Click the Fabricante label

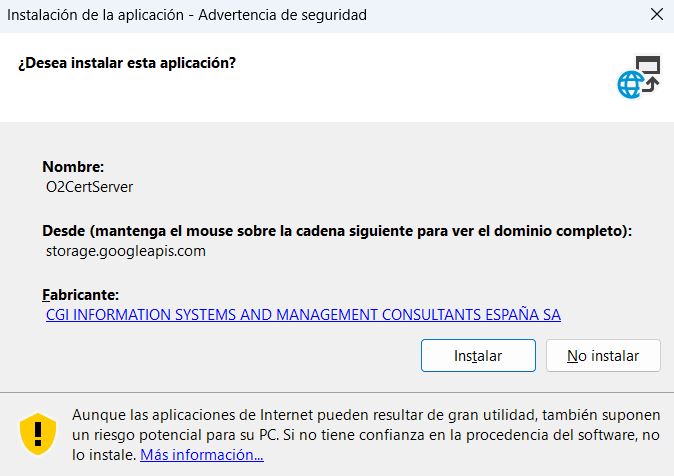80,295
